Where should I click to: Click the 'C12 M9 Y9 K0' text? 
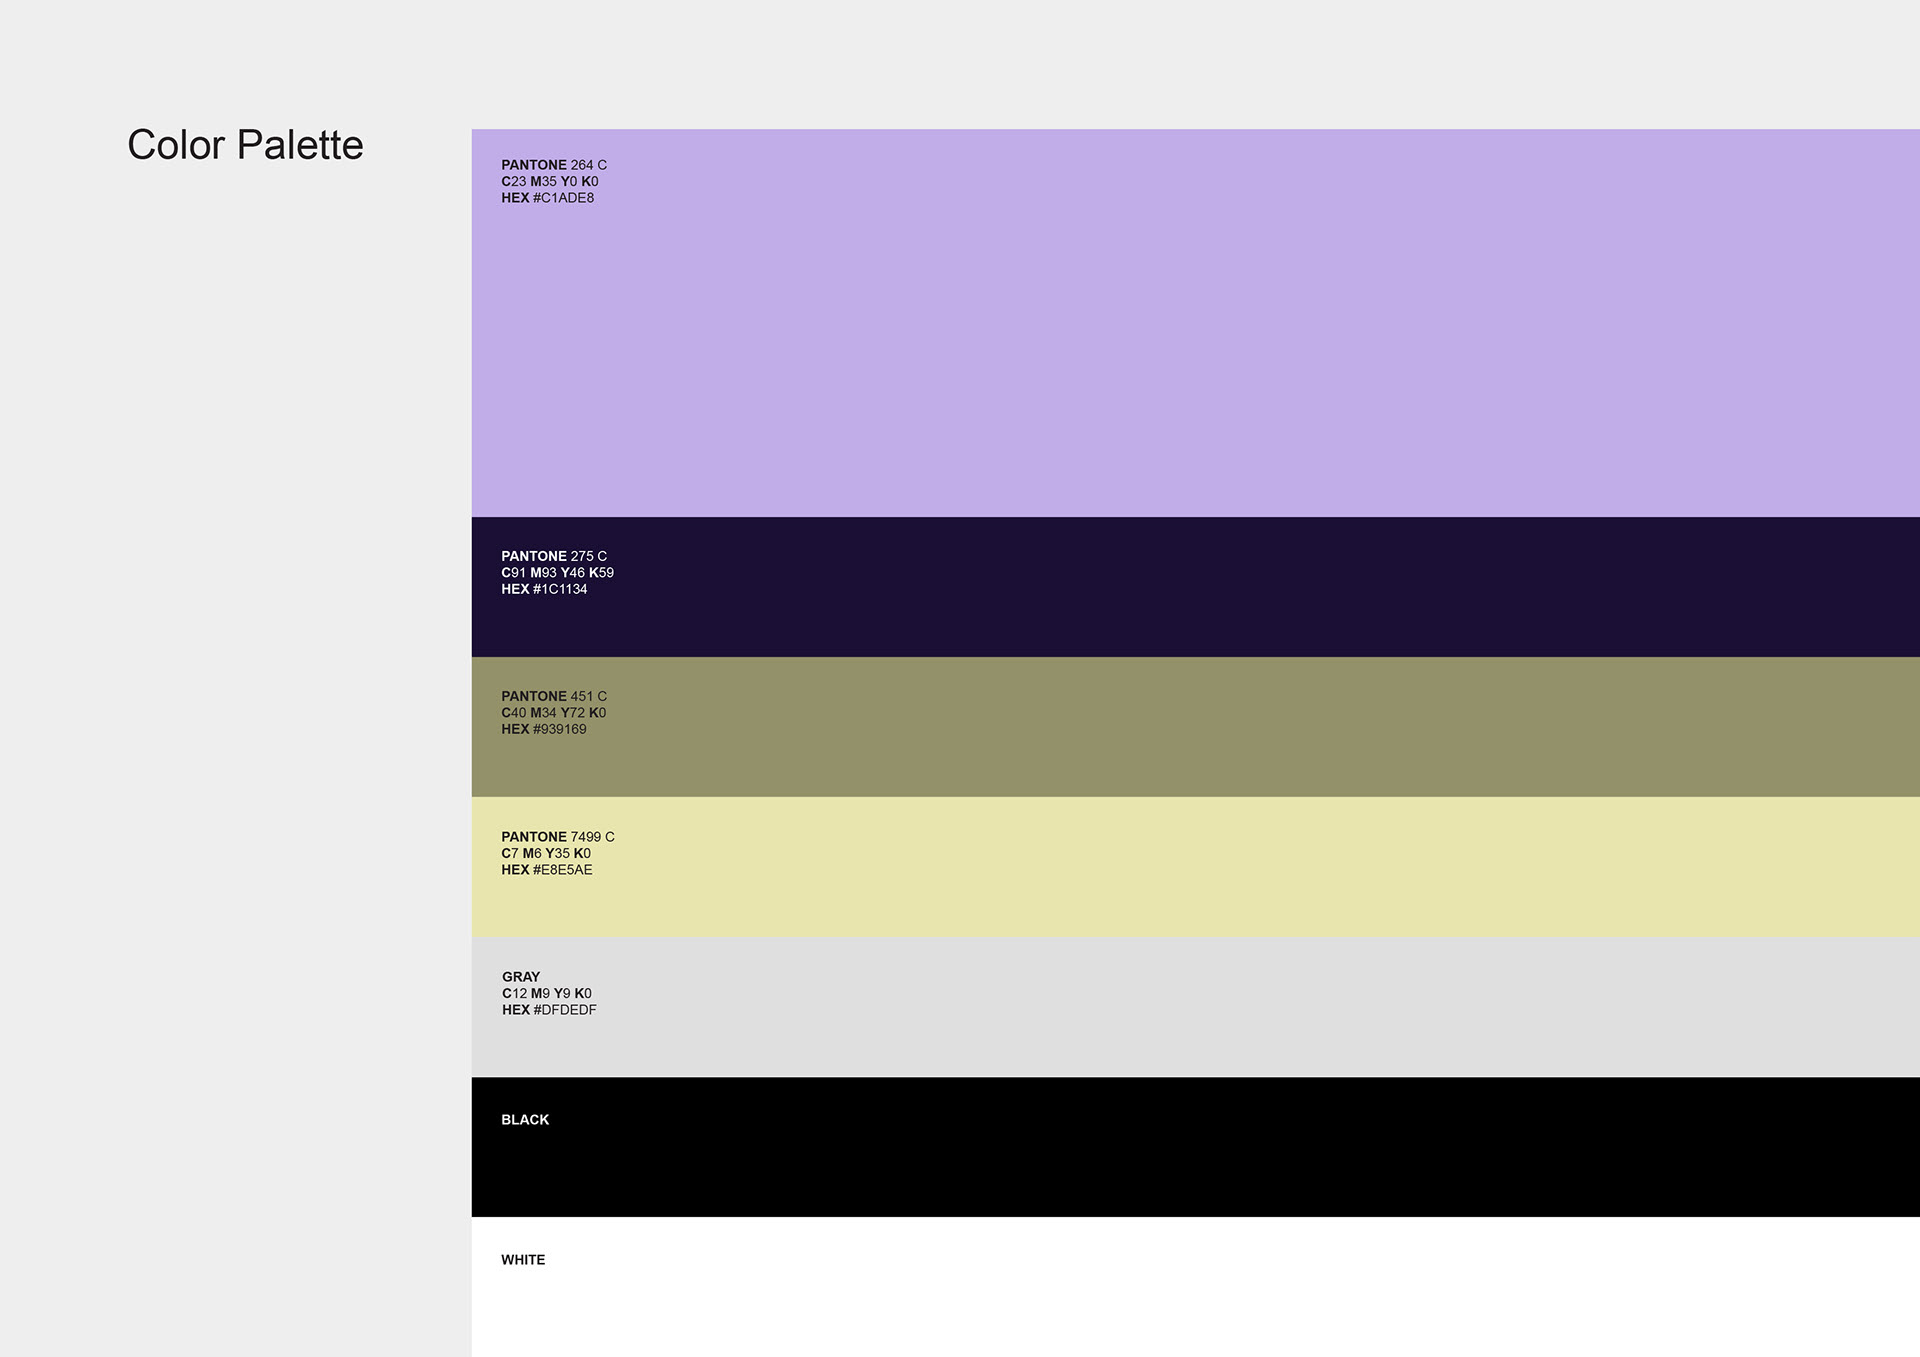point(547,993)
